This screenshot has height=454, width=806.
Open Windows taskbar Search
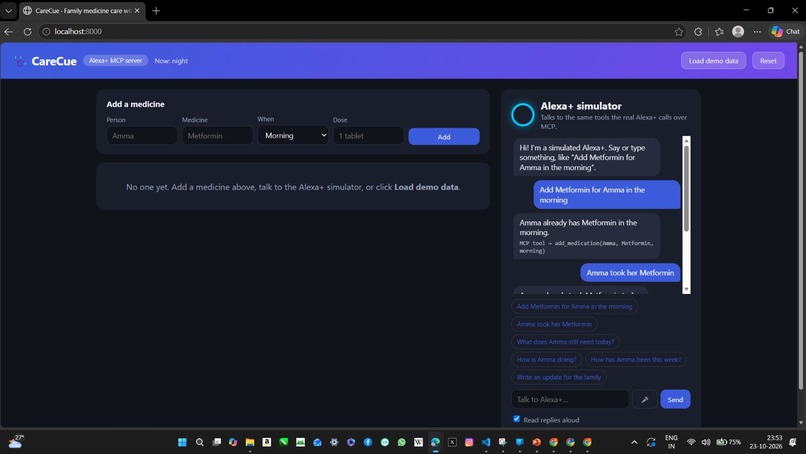tap(199, 442)
